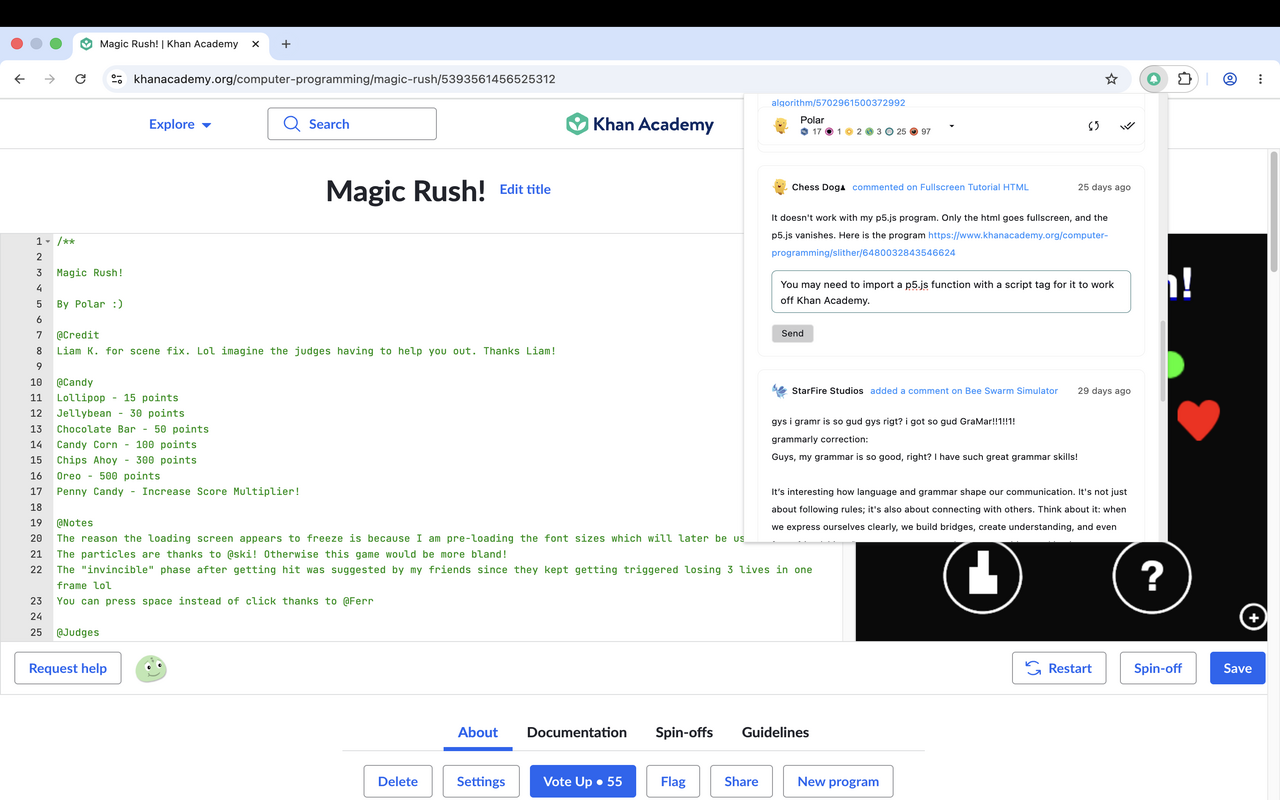Click the green circle in the game canvas
Viewport: 1280px width, 800px height.
(x=1174, y=365)
